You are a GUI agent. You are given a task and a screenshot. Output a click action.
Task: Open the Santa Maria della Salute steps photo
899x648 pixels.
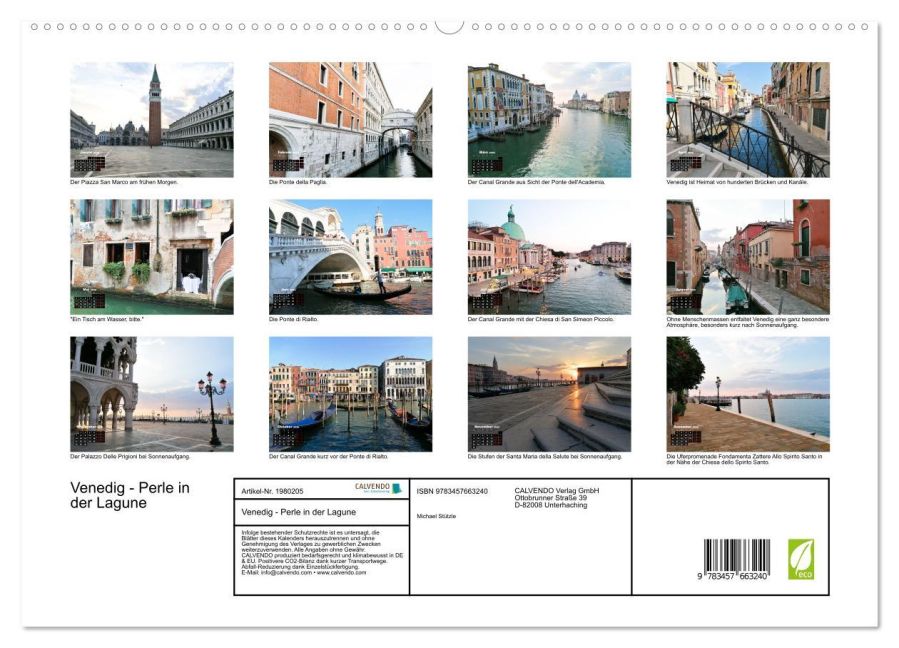(x=549, y=393)
